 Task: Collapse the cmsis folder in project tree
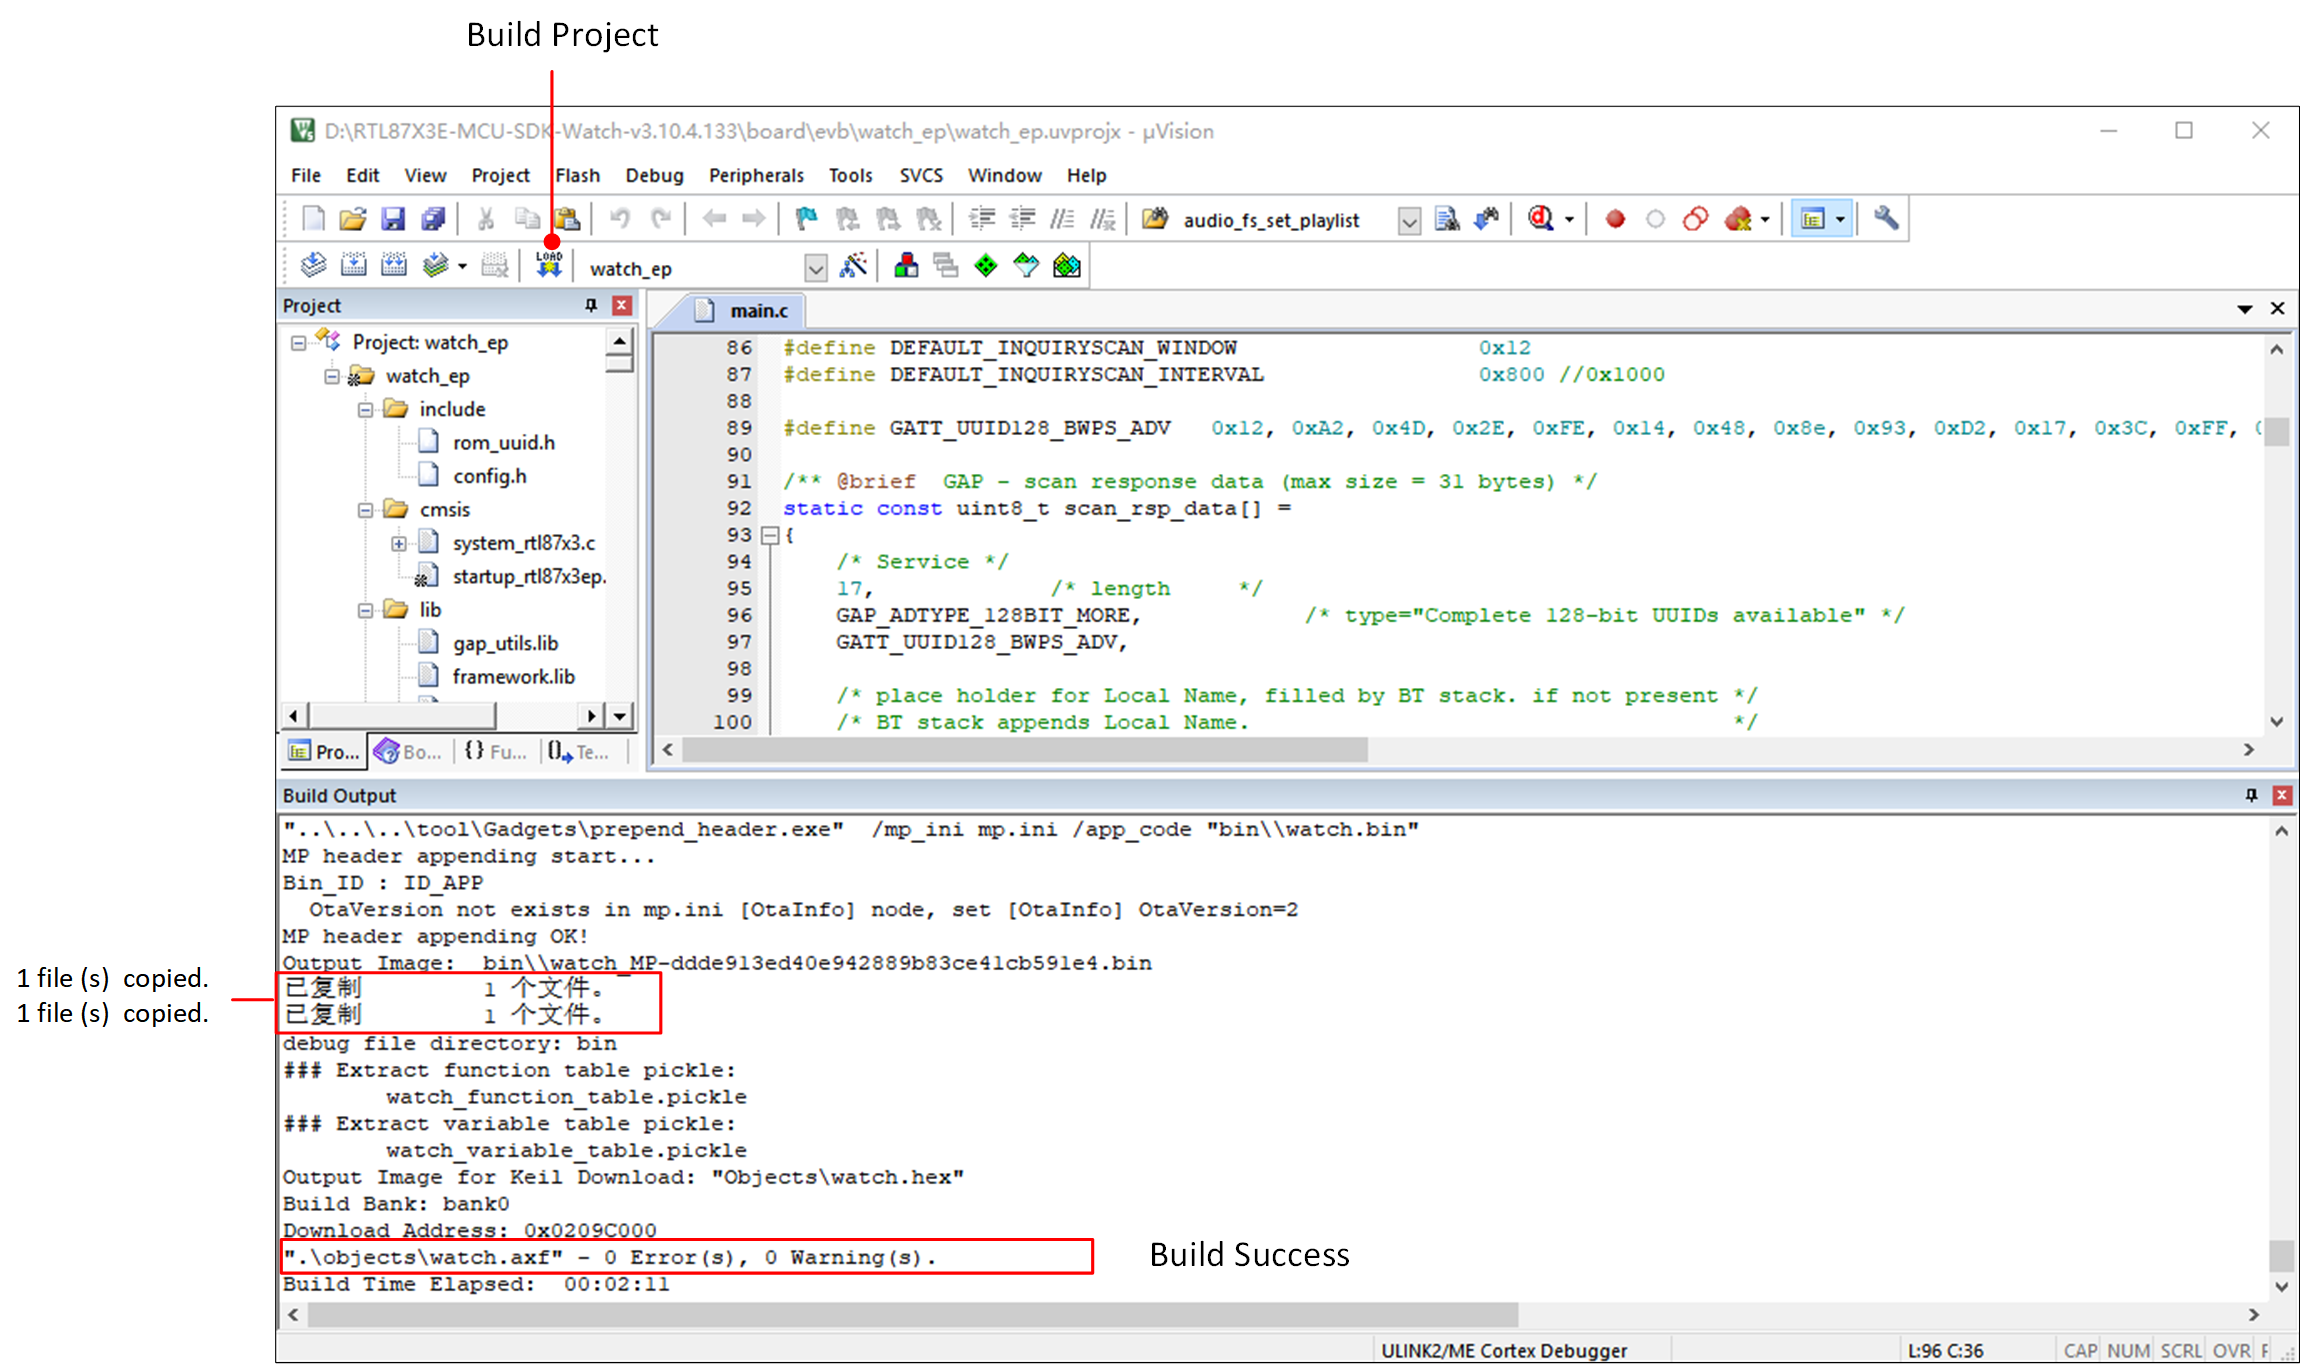(x=366, y=510)
